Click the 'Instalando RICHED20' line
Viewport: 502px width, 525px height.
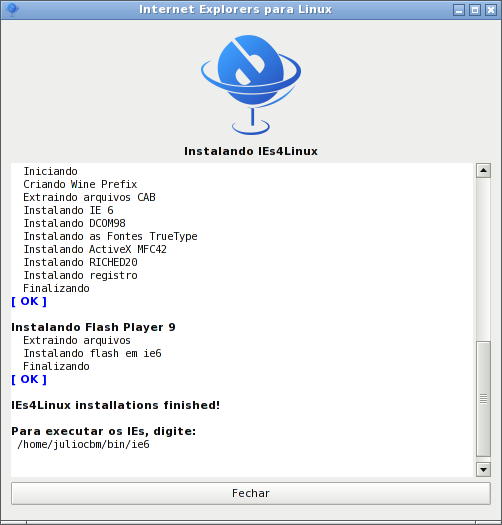[80, 262]
